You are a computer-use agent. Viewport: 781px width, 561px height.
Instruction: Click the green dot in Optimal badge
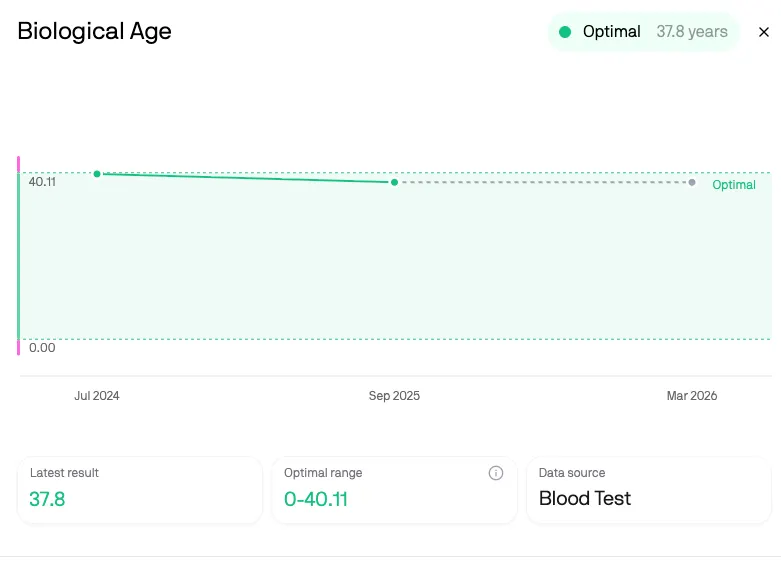[x=565, y=32]
